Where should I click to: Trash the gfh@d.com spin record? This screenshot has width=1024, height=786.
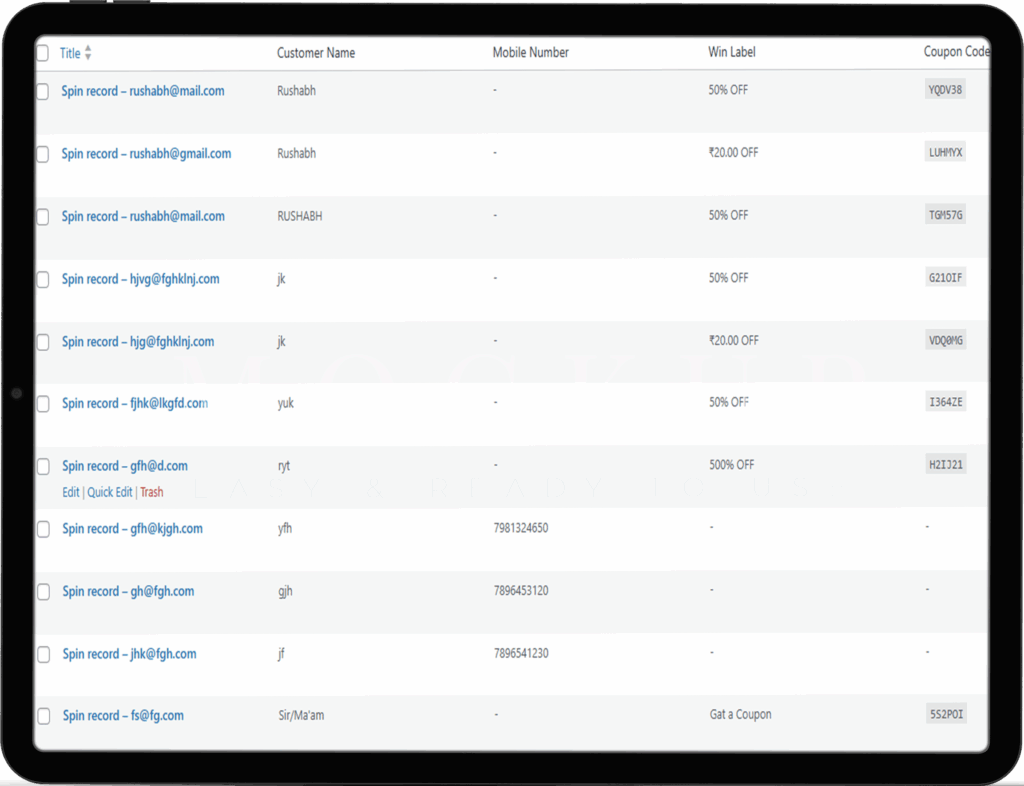point(152,492)
